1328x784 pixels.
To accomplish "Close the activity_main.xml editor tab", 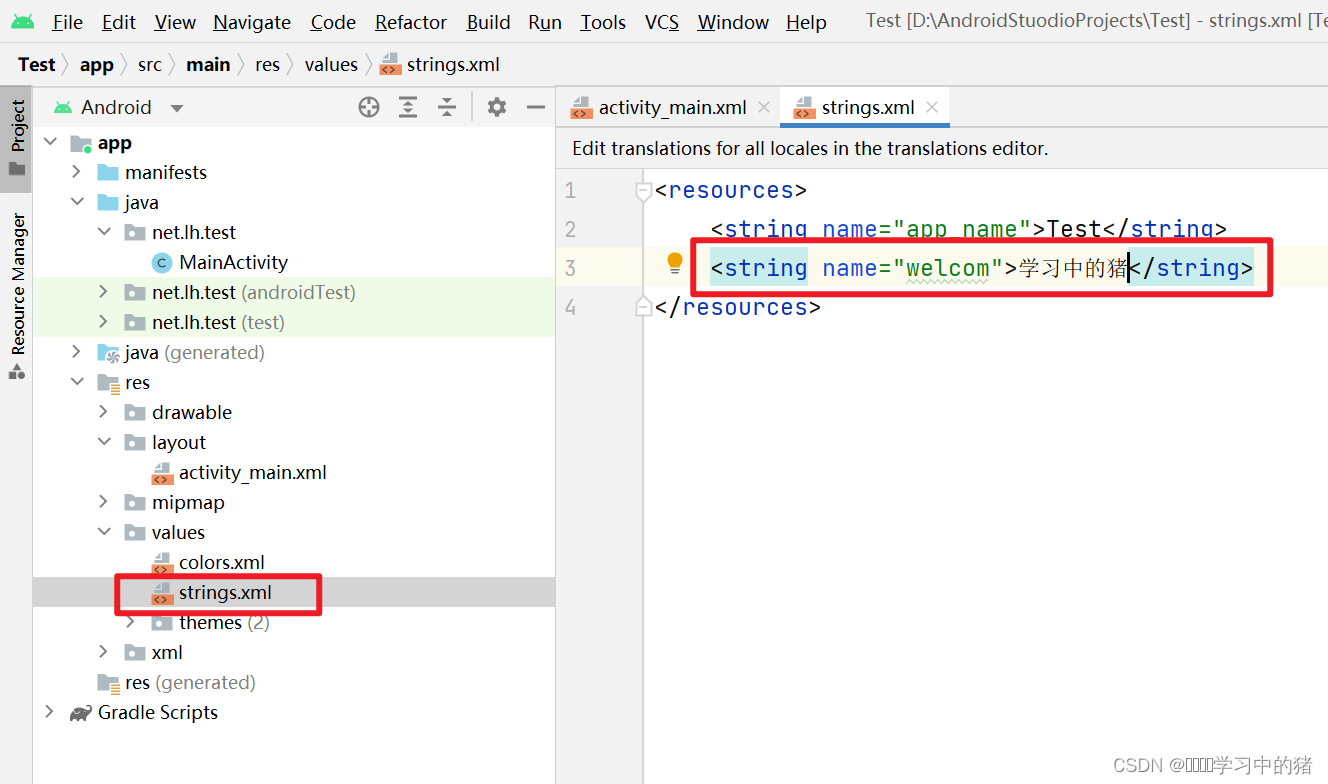I will click(x=764, y=107).
